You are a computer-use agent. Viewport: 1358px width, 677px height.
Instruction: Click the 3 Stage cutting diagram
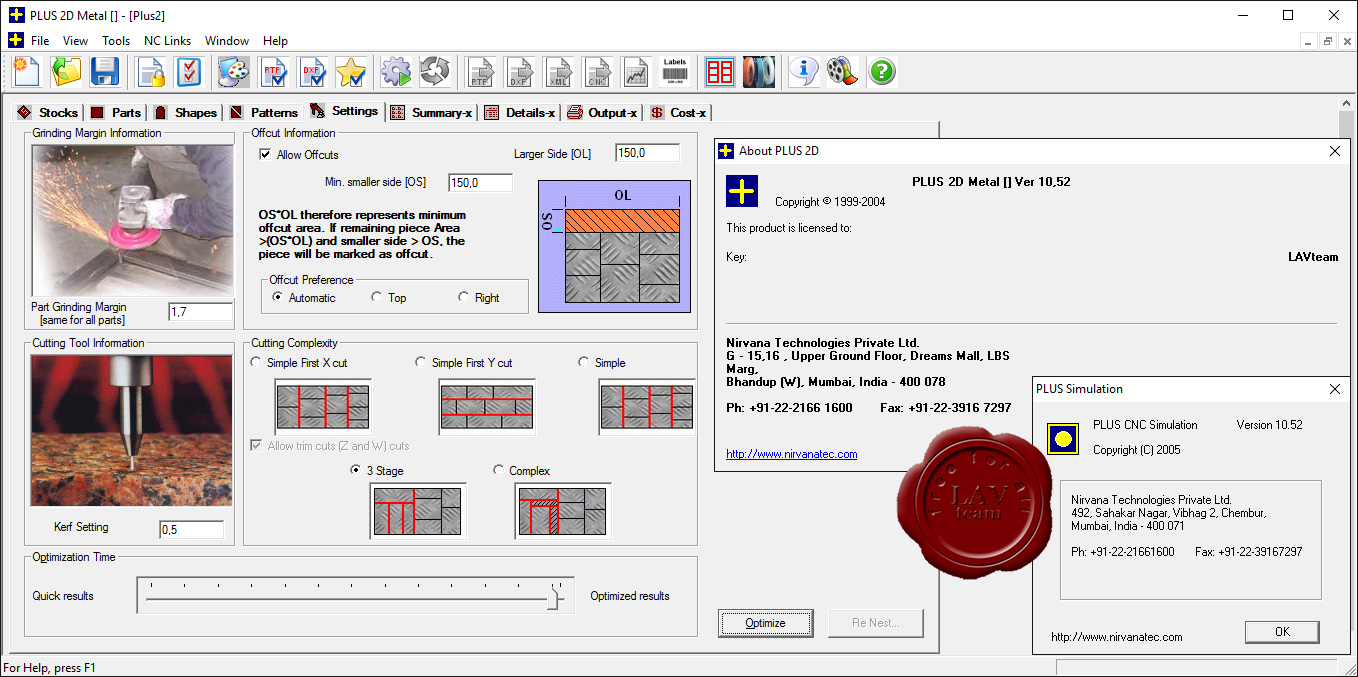418,511
